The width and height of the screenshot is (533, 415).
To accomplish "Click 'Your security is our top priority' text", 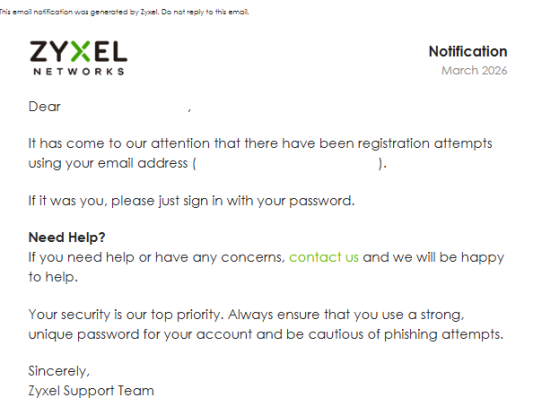I will 125,314.
